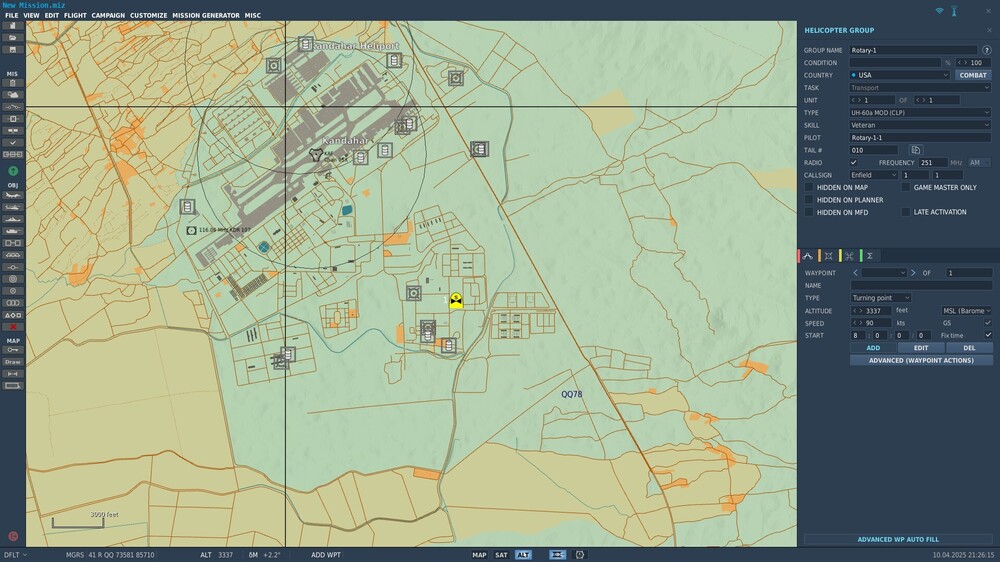The image size is (1000, 562).
Task: Click the EDIT waypoint button
Action: [921, 348]
